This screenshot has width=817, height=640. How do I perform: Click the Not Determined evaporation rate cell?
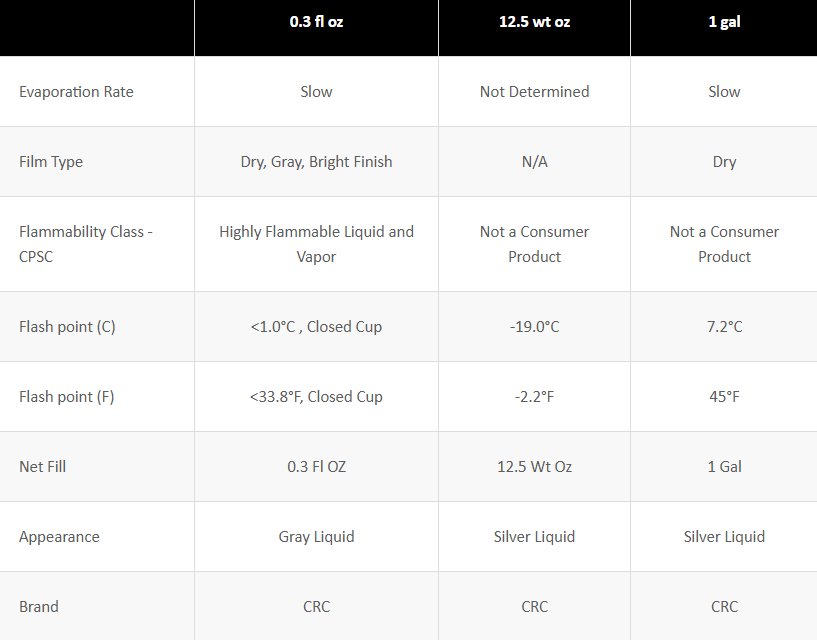pos(534,92)
